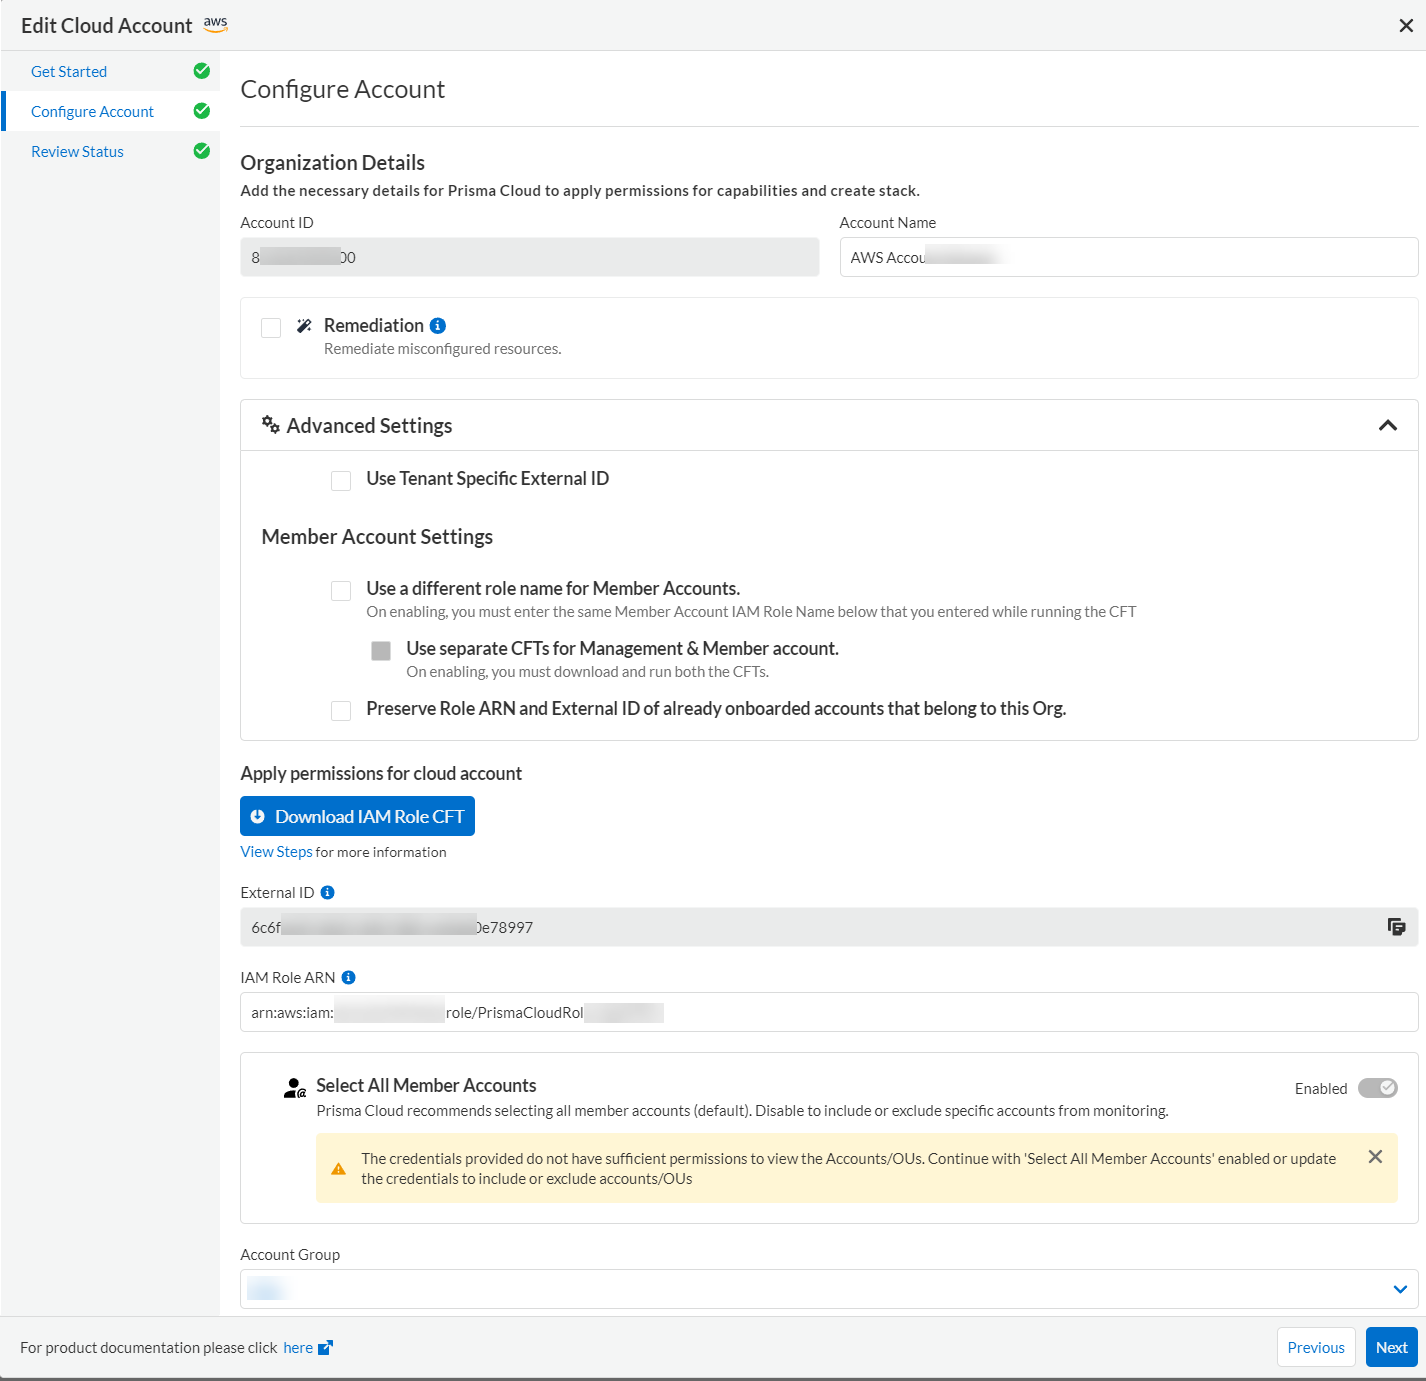The width and height of the screenshot is (1426, 1381).
Task: Click the member accounts user icon
Action: pyautogui.click(x=295, y=1088)
